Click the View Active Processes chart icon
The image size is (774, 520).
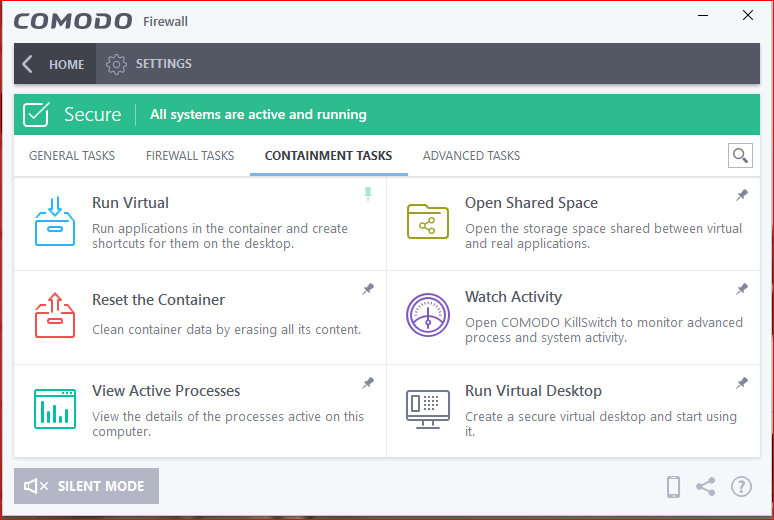tap(55, 409)
